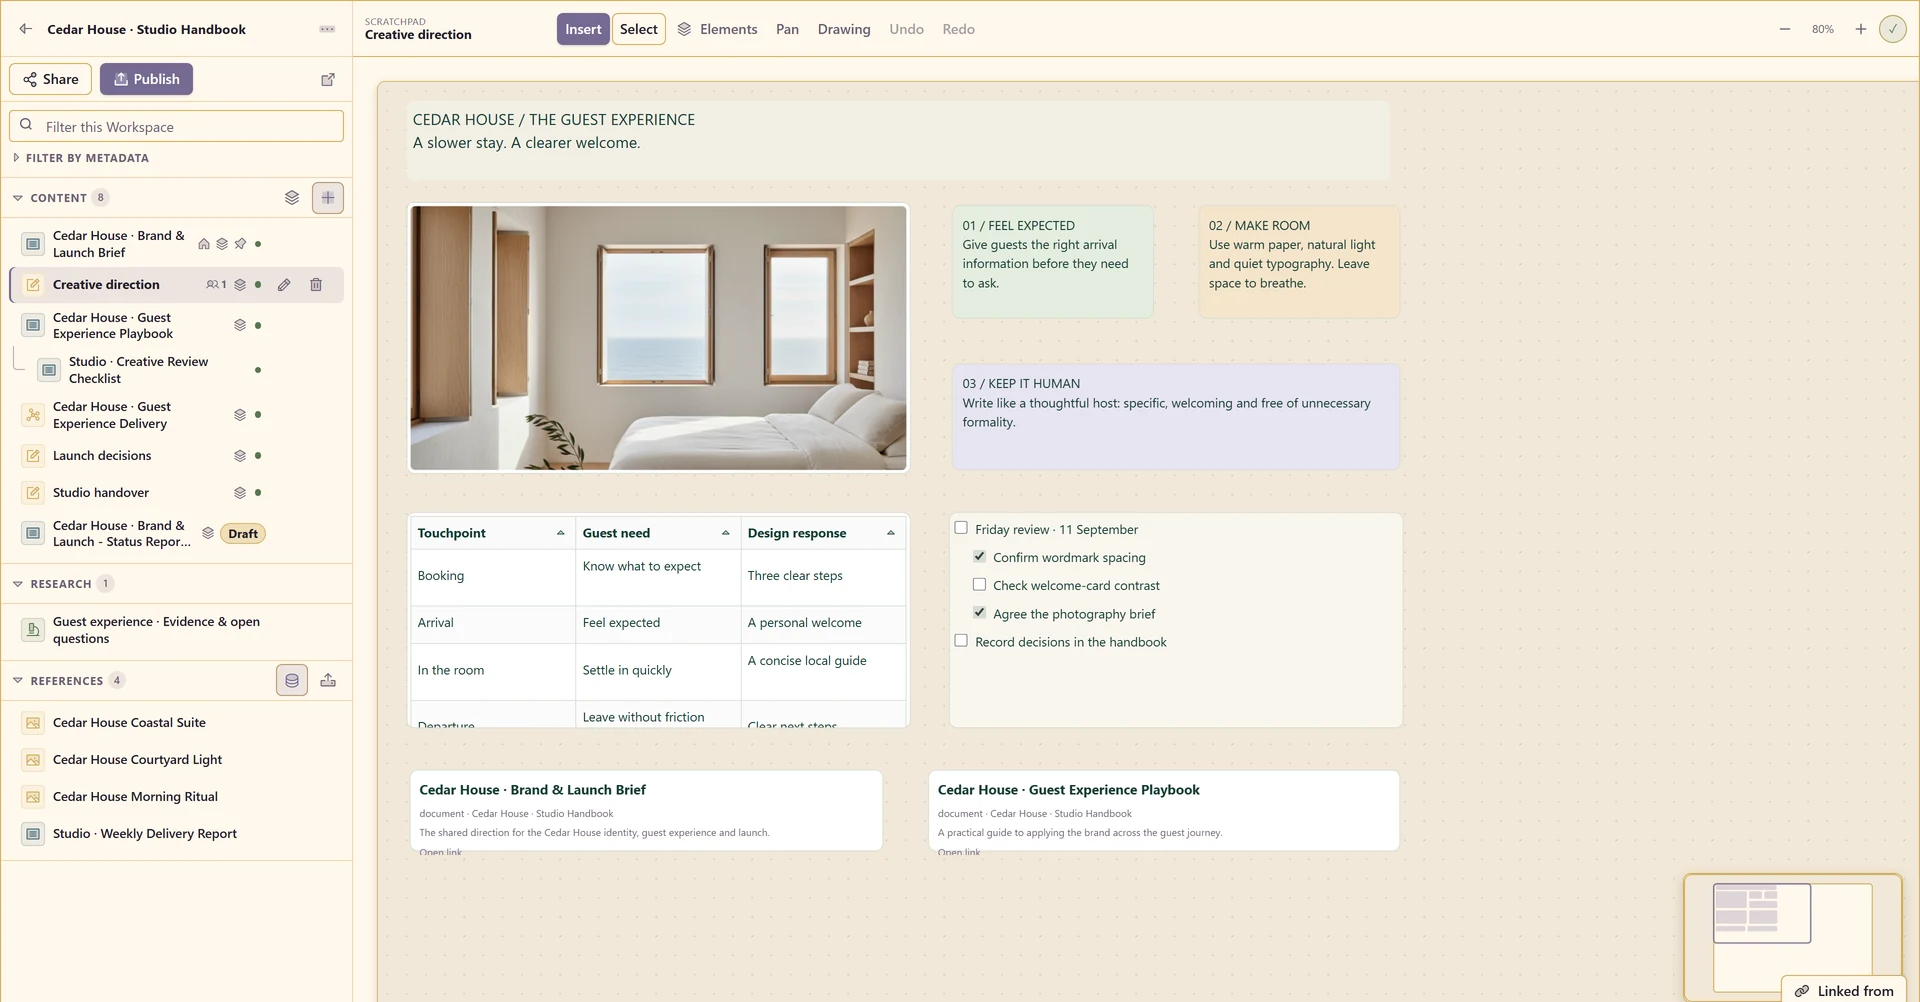The image size is (1920, 1002).
Task: Open workspace in new window icon
Action: point(328,79)
